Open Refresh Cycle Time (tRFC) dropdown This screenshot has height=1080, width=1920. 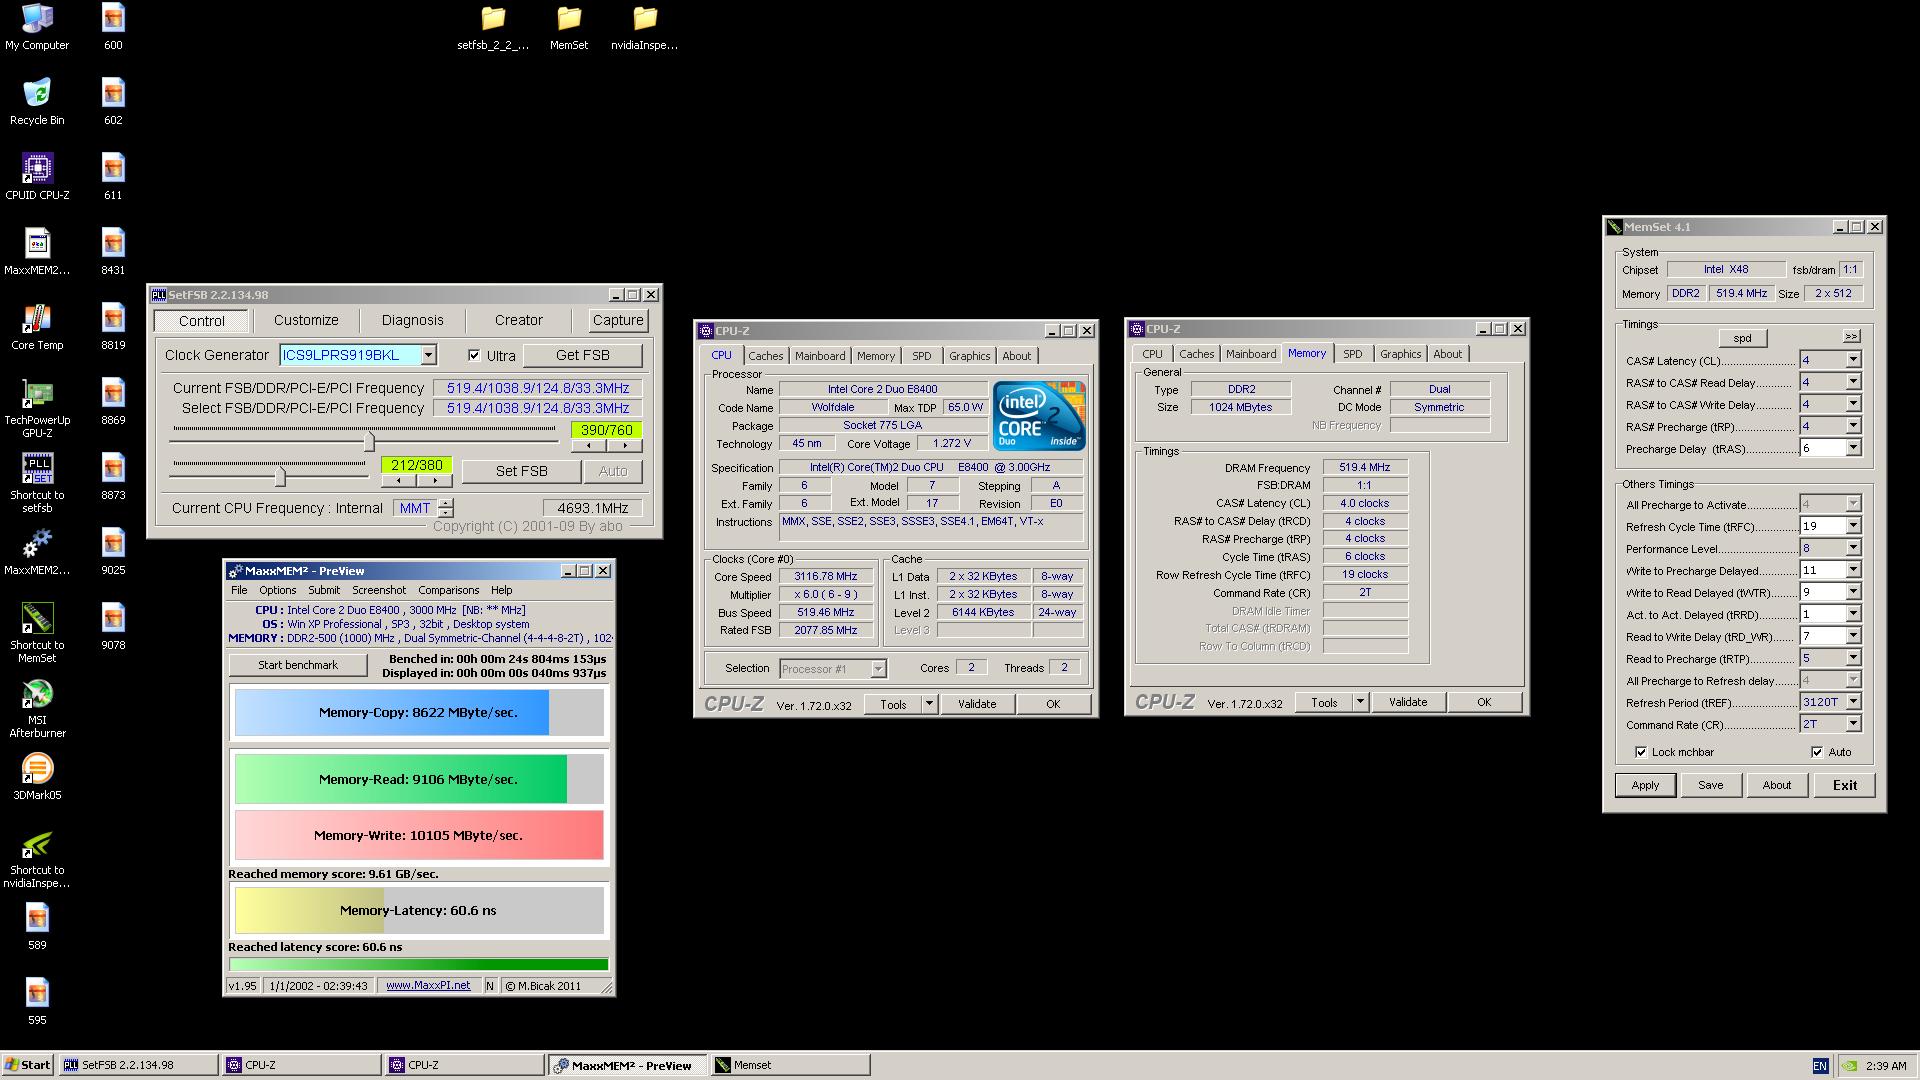click(x=1853, y=526)
